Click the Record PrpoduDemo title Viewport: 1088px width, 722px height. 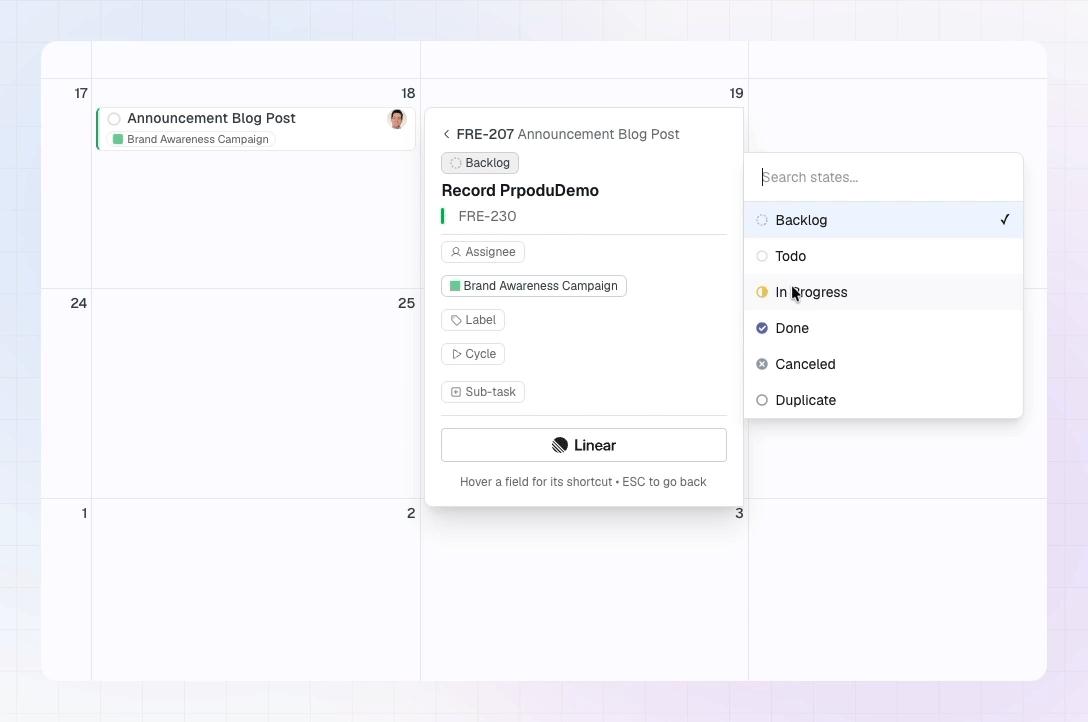(520, 191)
